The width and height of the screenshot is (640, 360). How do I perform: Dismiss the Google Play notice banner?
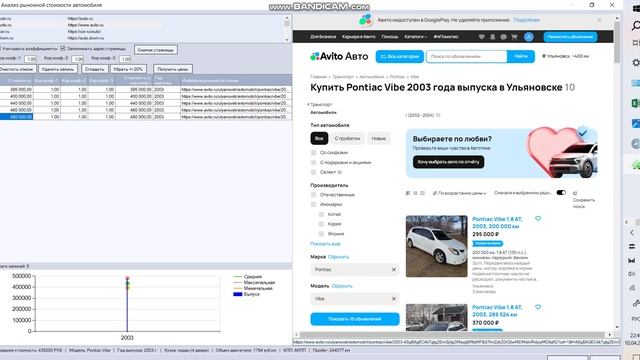point(599,20)
